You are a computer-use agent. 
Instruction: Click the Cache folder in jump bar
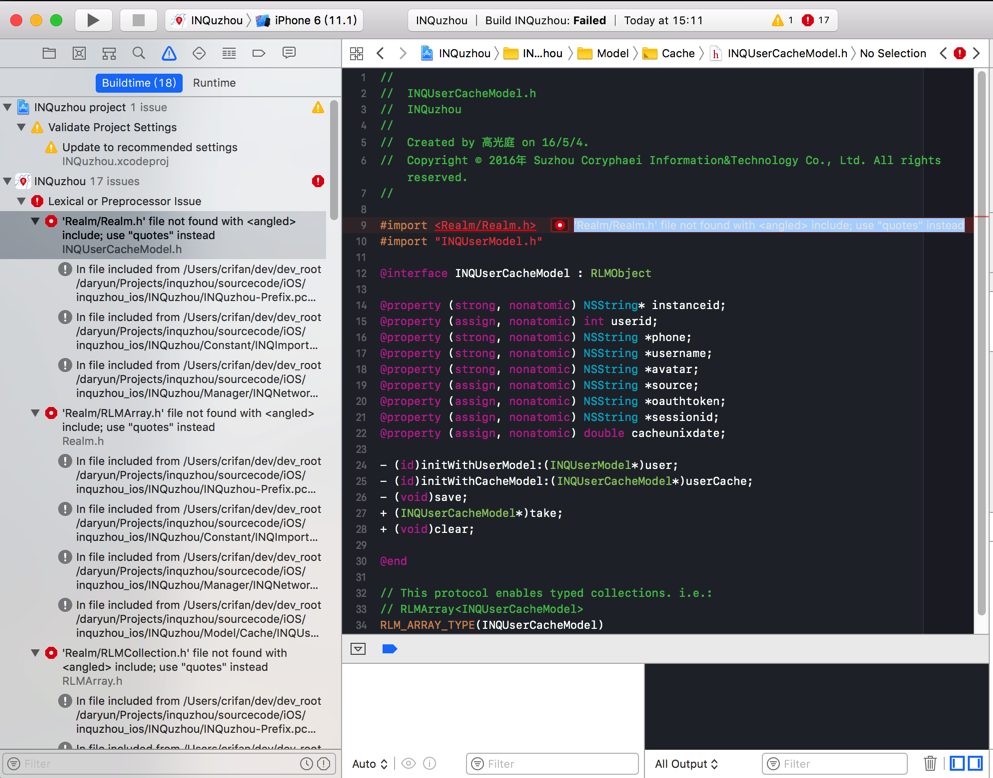click(x=669, y=54)
